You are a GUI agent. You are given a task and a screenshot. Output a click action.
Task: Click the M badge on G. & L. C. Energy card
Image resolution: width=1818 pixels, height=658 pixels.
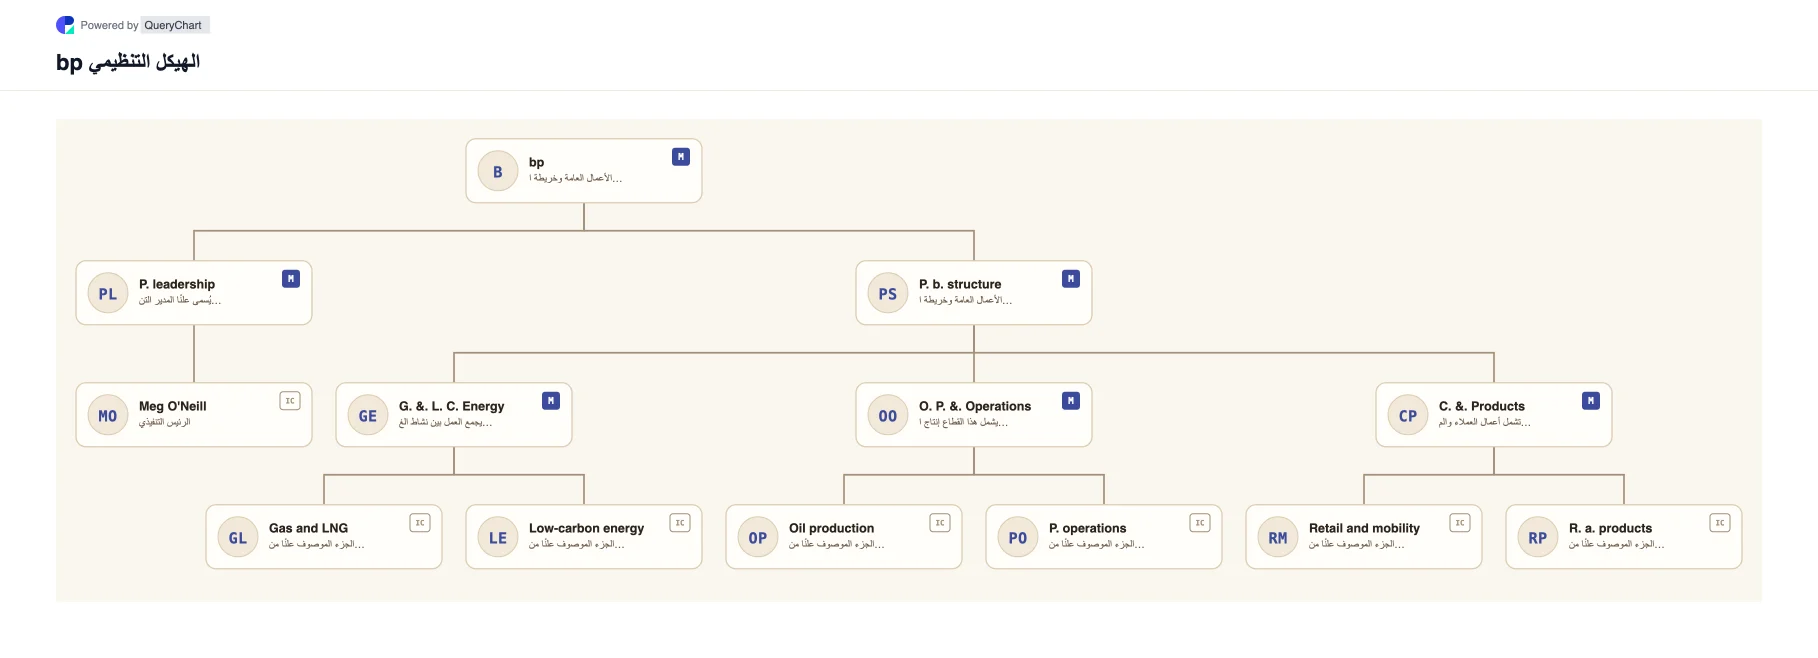coord(551,401)
